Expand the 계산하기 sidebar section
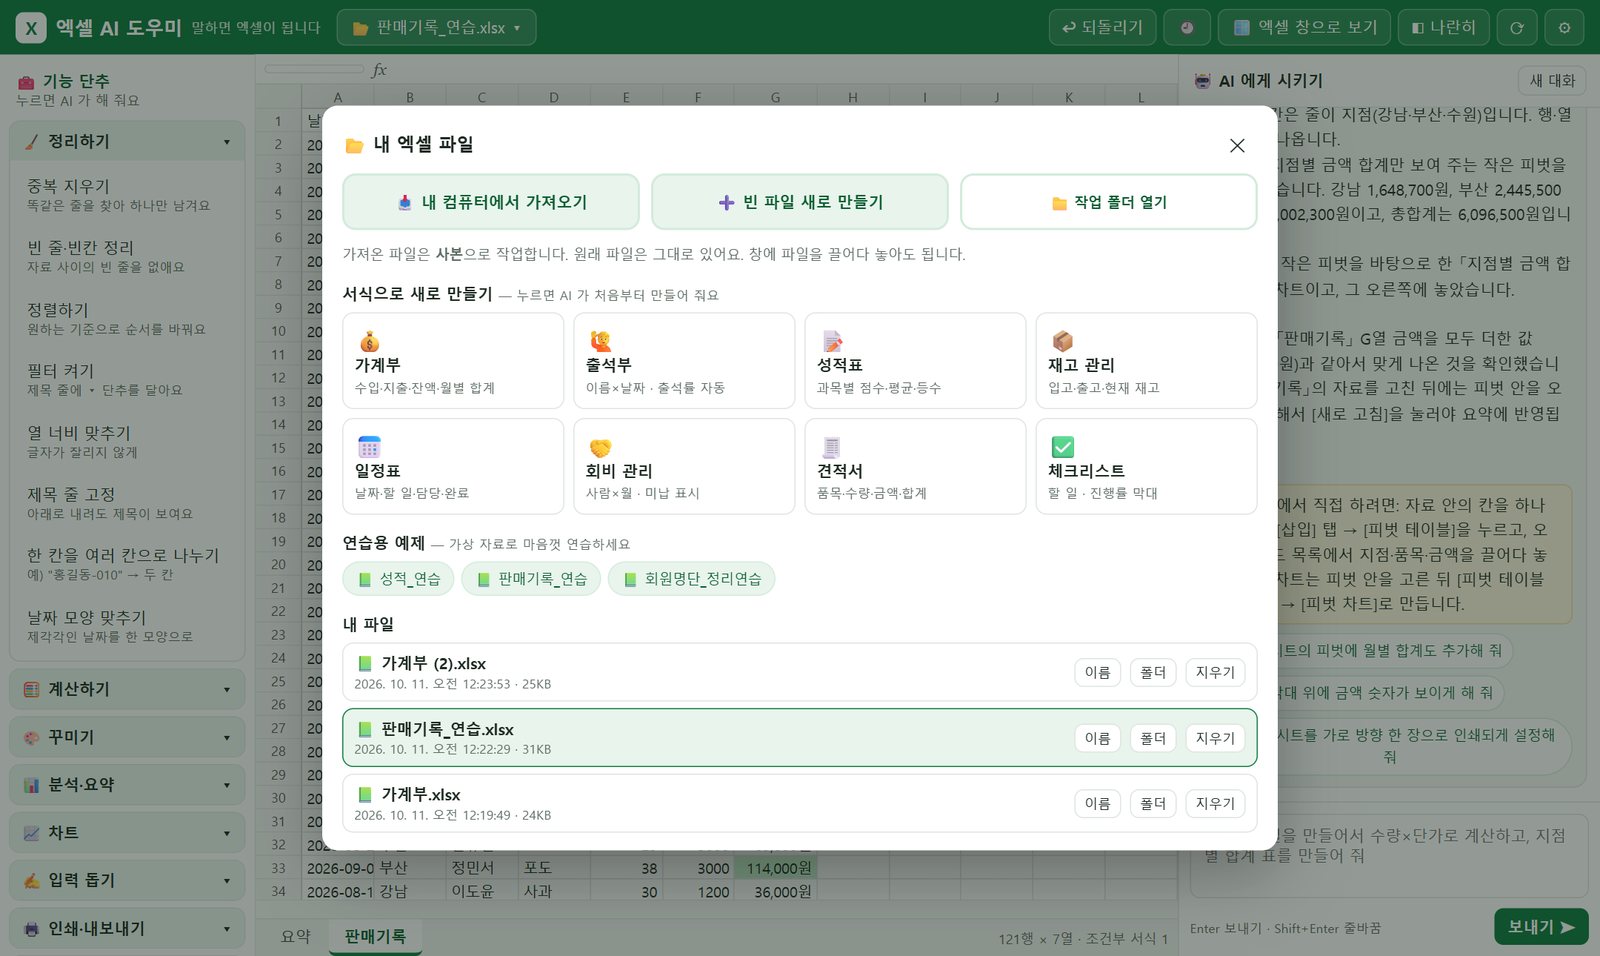The width and height of the screenshot is (1600, 956). tap(127, 689)
